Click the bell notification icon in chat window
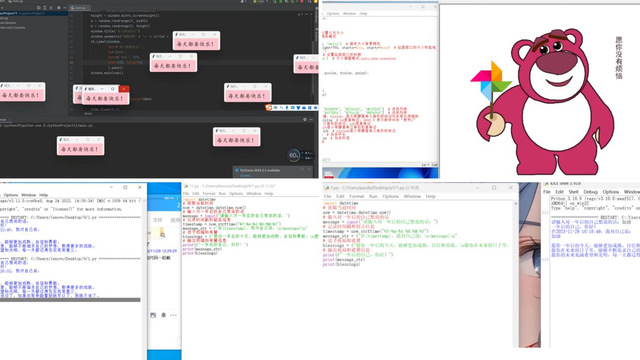This screenshot has width=640, height=360. (x=164, y=315)
